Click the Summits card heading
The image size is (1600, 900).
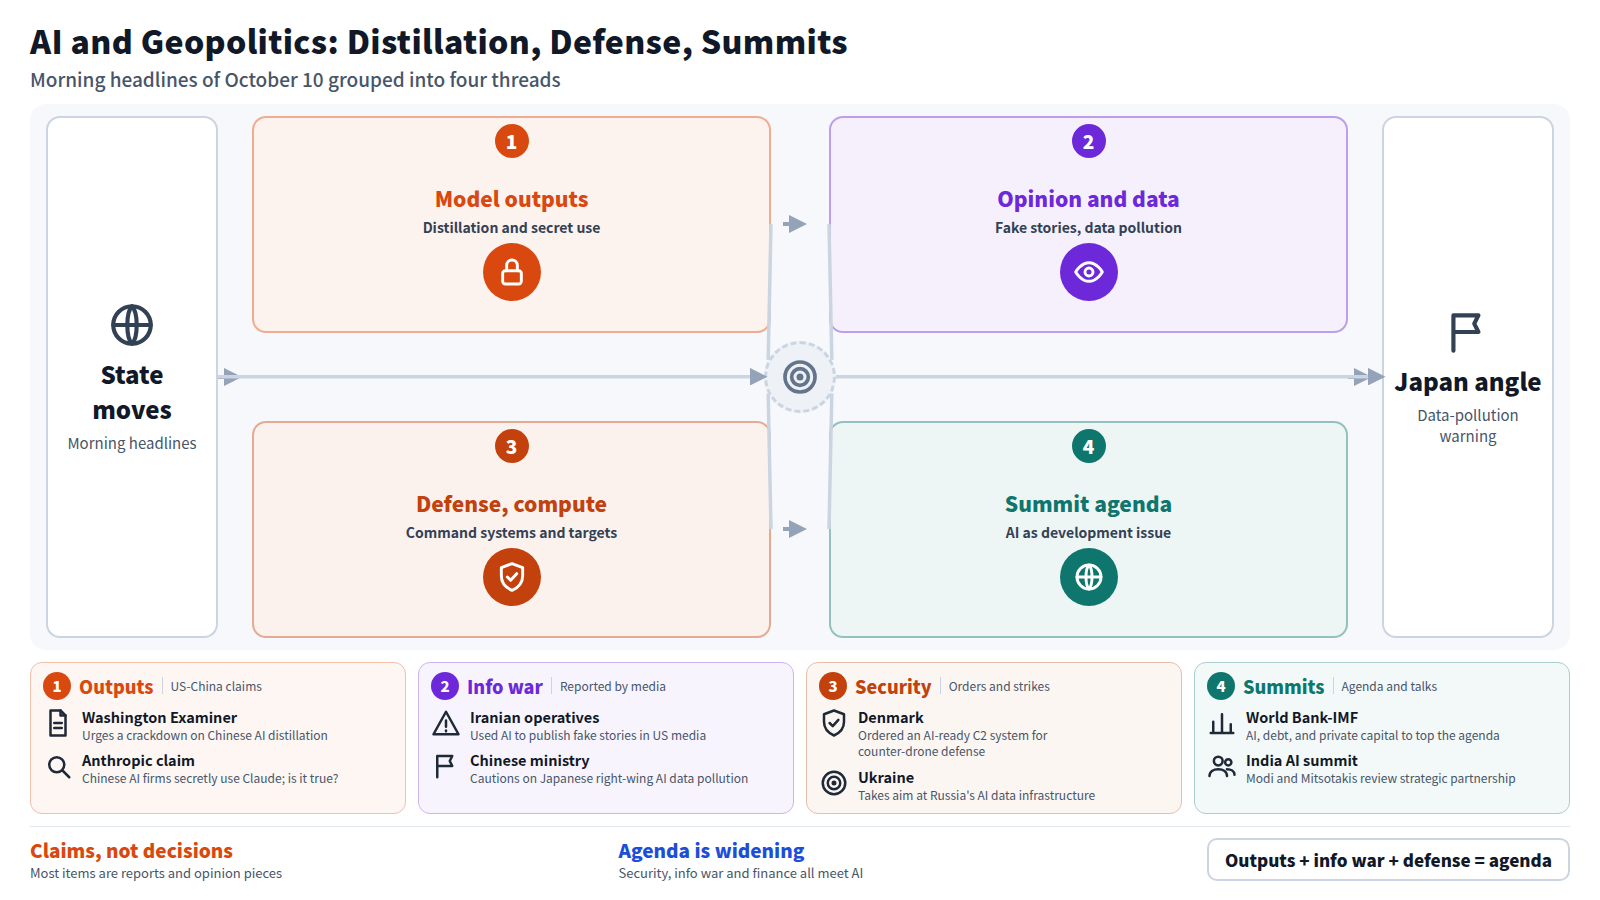(x=1284, y=687)
